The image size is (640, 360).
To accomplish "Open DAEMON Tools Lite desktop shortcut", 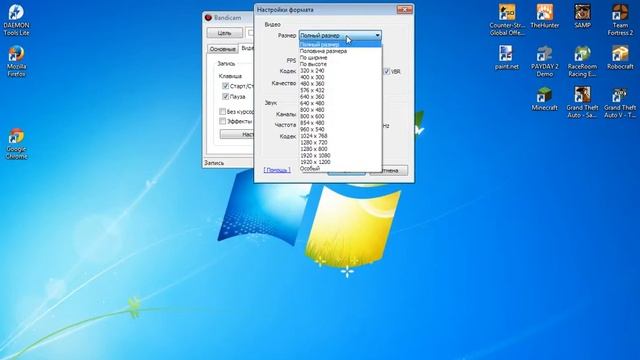I will tap(16, 20).
